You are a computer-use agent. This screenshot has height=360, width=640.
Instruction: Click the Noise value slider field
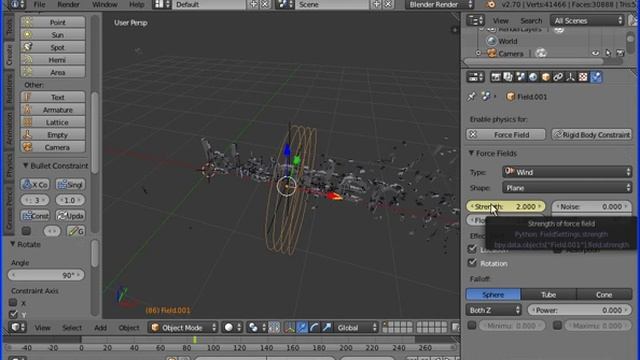(x=591, y=207)
